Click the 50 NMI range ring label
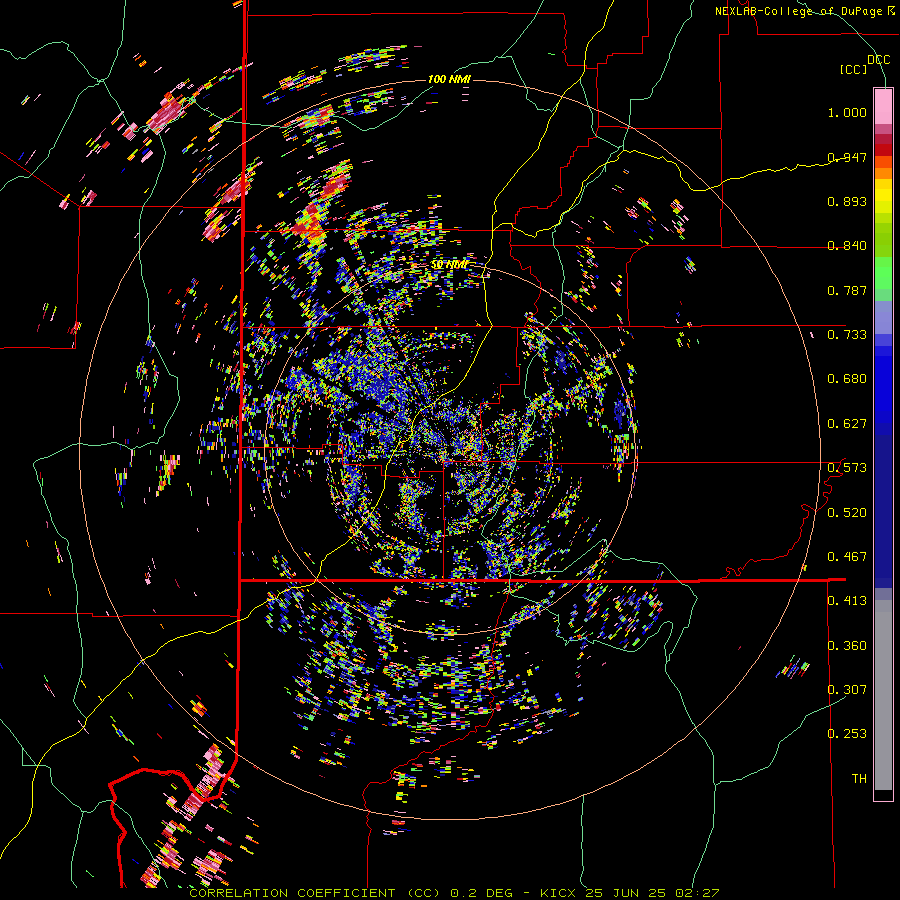The height and width of the screenshot is (900, 900). (449, 265)
